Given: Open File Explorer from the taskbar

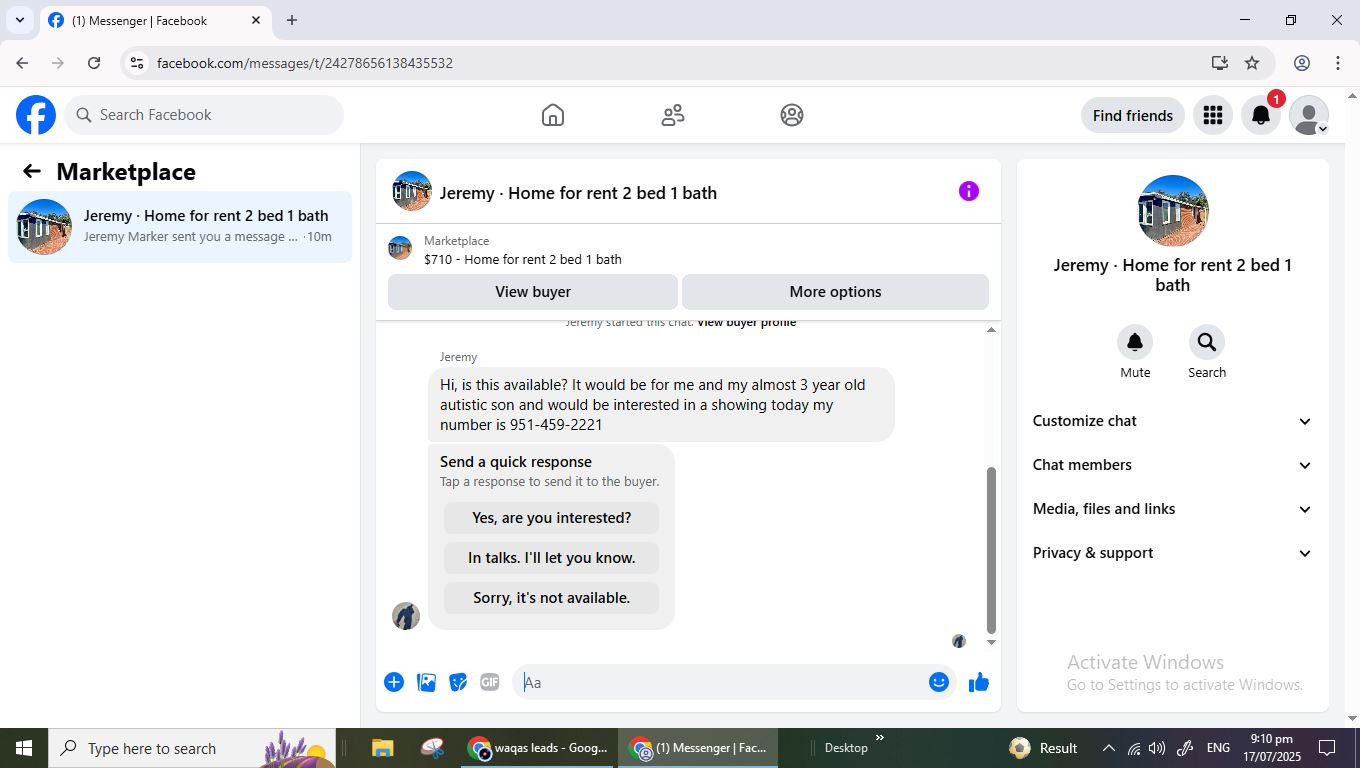Looking at the screenshot, I should (x=382, y=748).
